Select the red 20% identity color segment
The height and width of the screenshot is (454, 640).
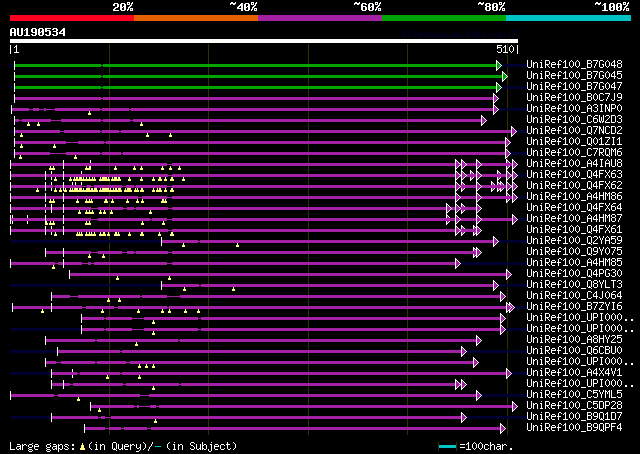72,18
